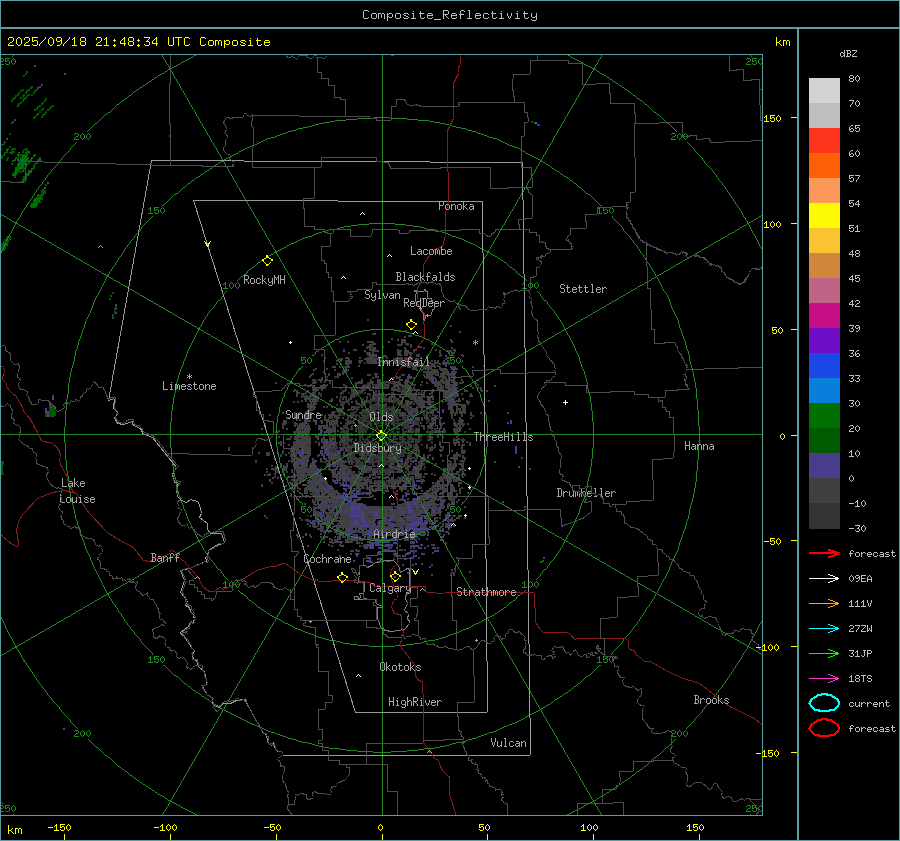
Task: Select the cyan 27ZW arrow legend icon
Action: coord(823,628)
